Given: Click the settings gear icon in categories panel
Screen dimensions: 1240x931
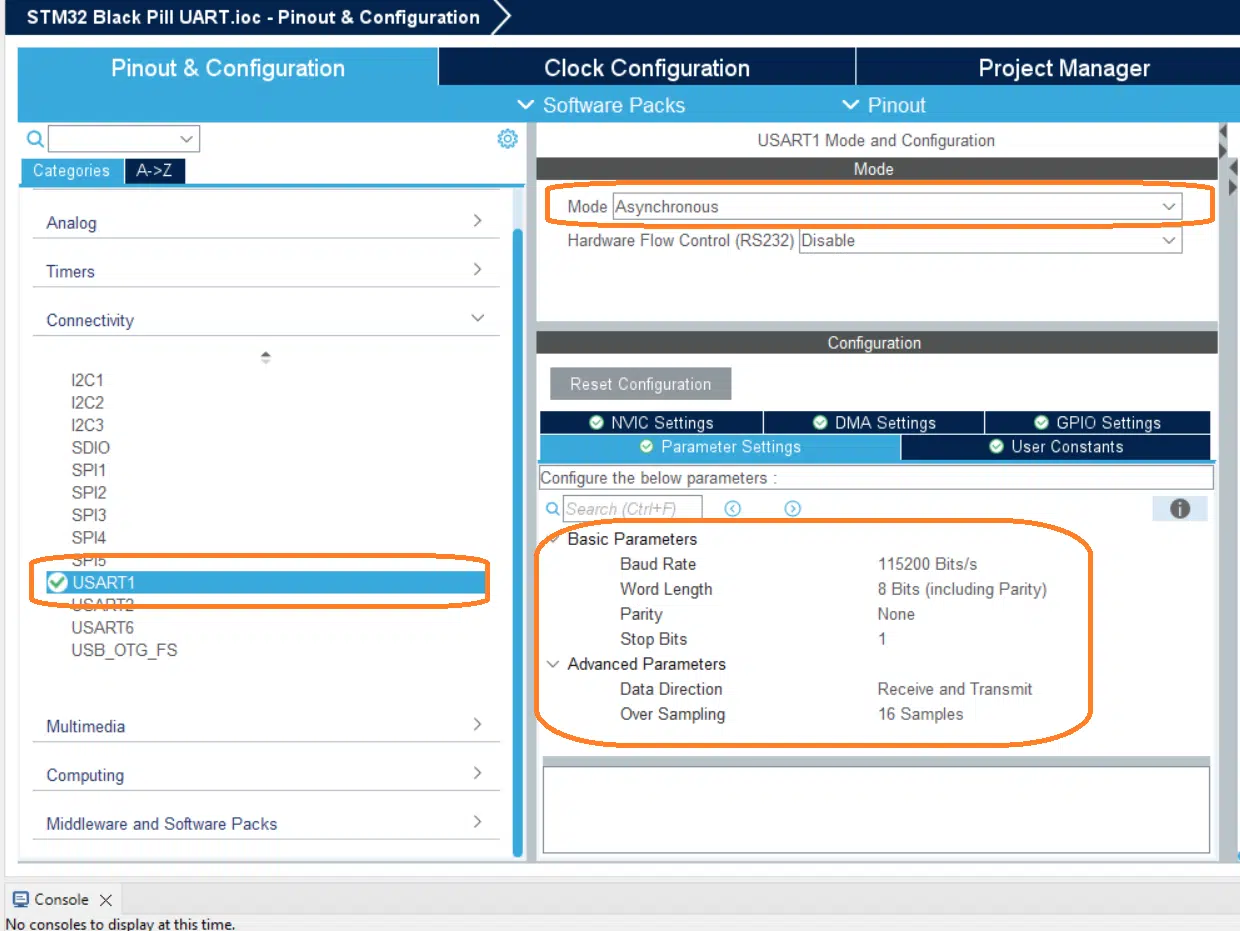Looking at the screenshot, I should pos(508,139).
